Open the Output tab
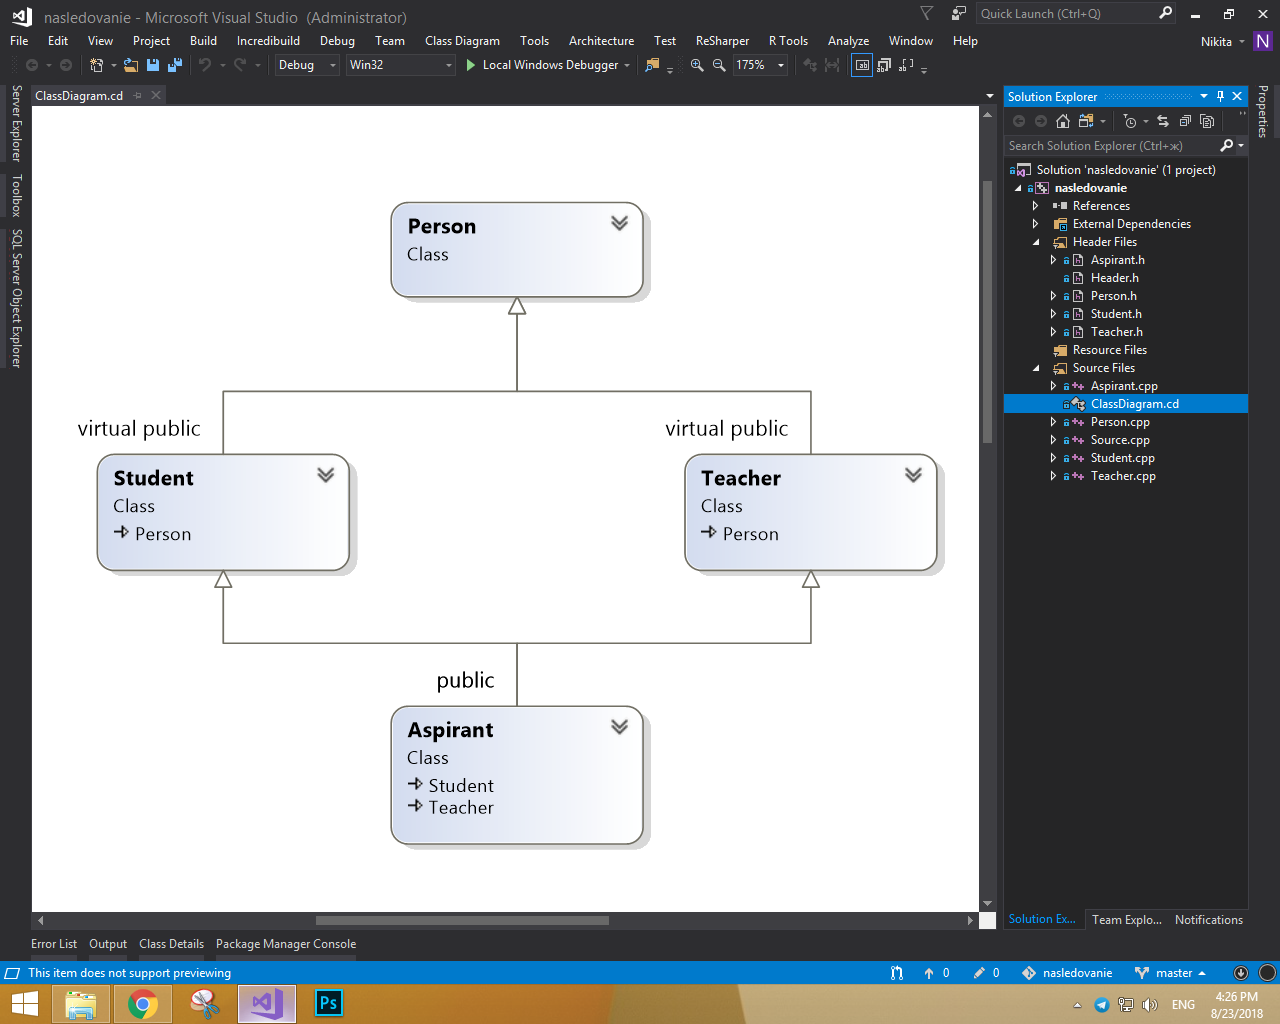Screen dimensions: 1280x1024 pos(108,944)
